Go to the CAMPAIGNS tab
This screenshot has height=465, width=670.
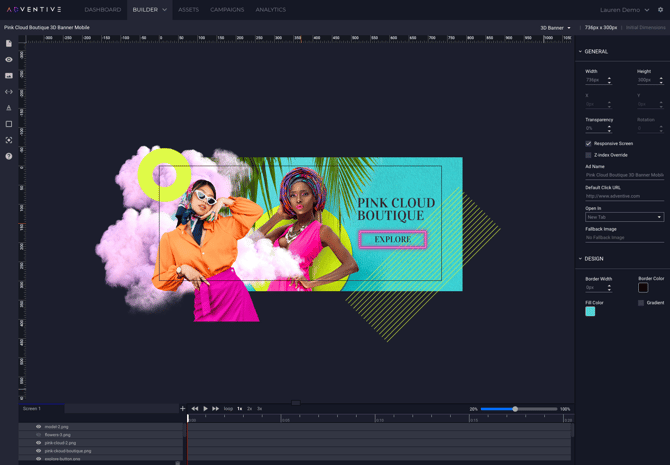[x=227, y=9]
